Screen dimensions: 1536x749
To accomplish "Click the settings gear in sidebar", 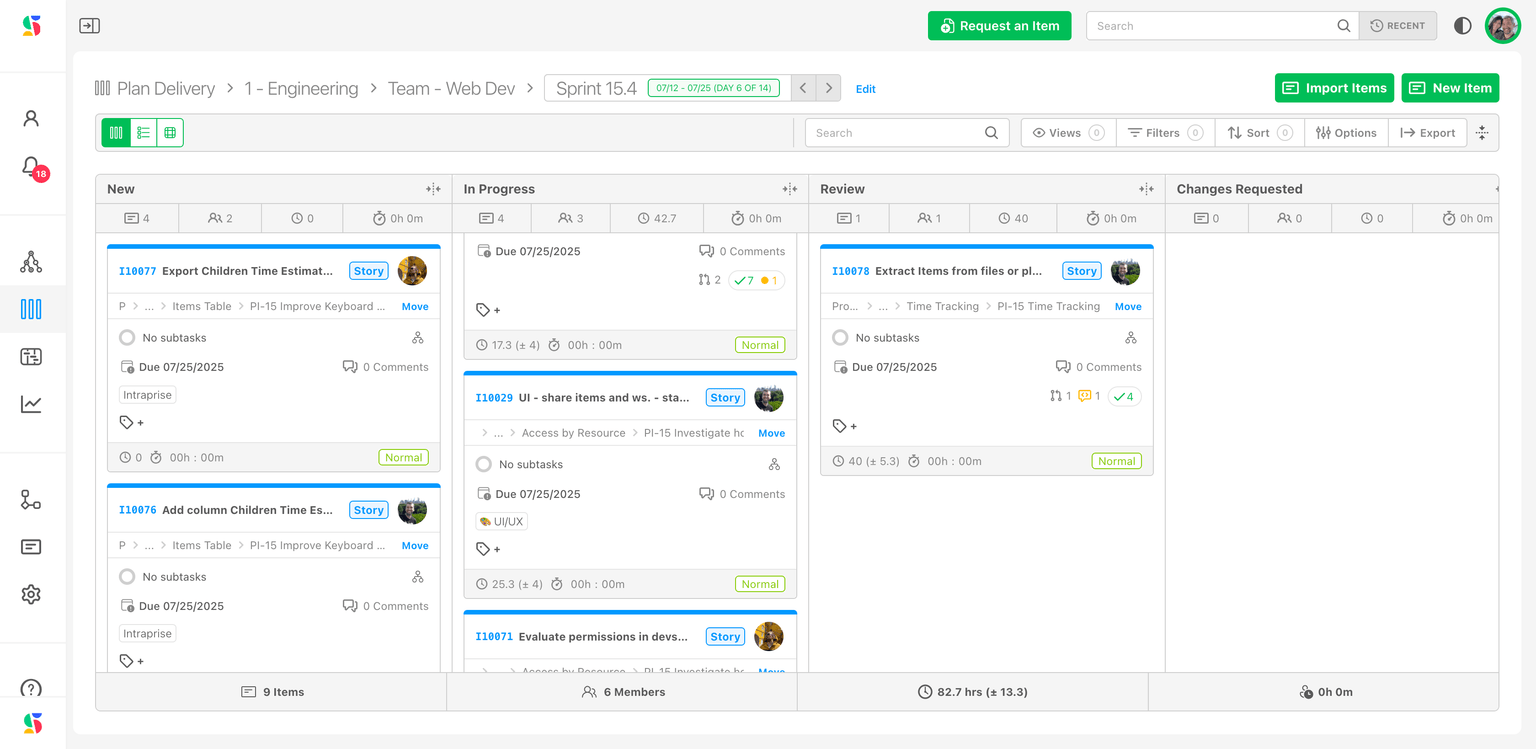I will (31, 594).
